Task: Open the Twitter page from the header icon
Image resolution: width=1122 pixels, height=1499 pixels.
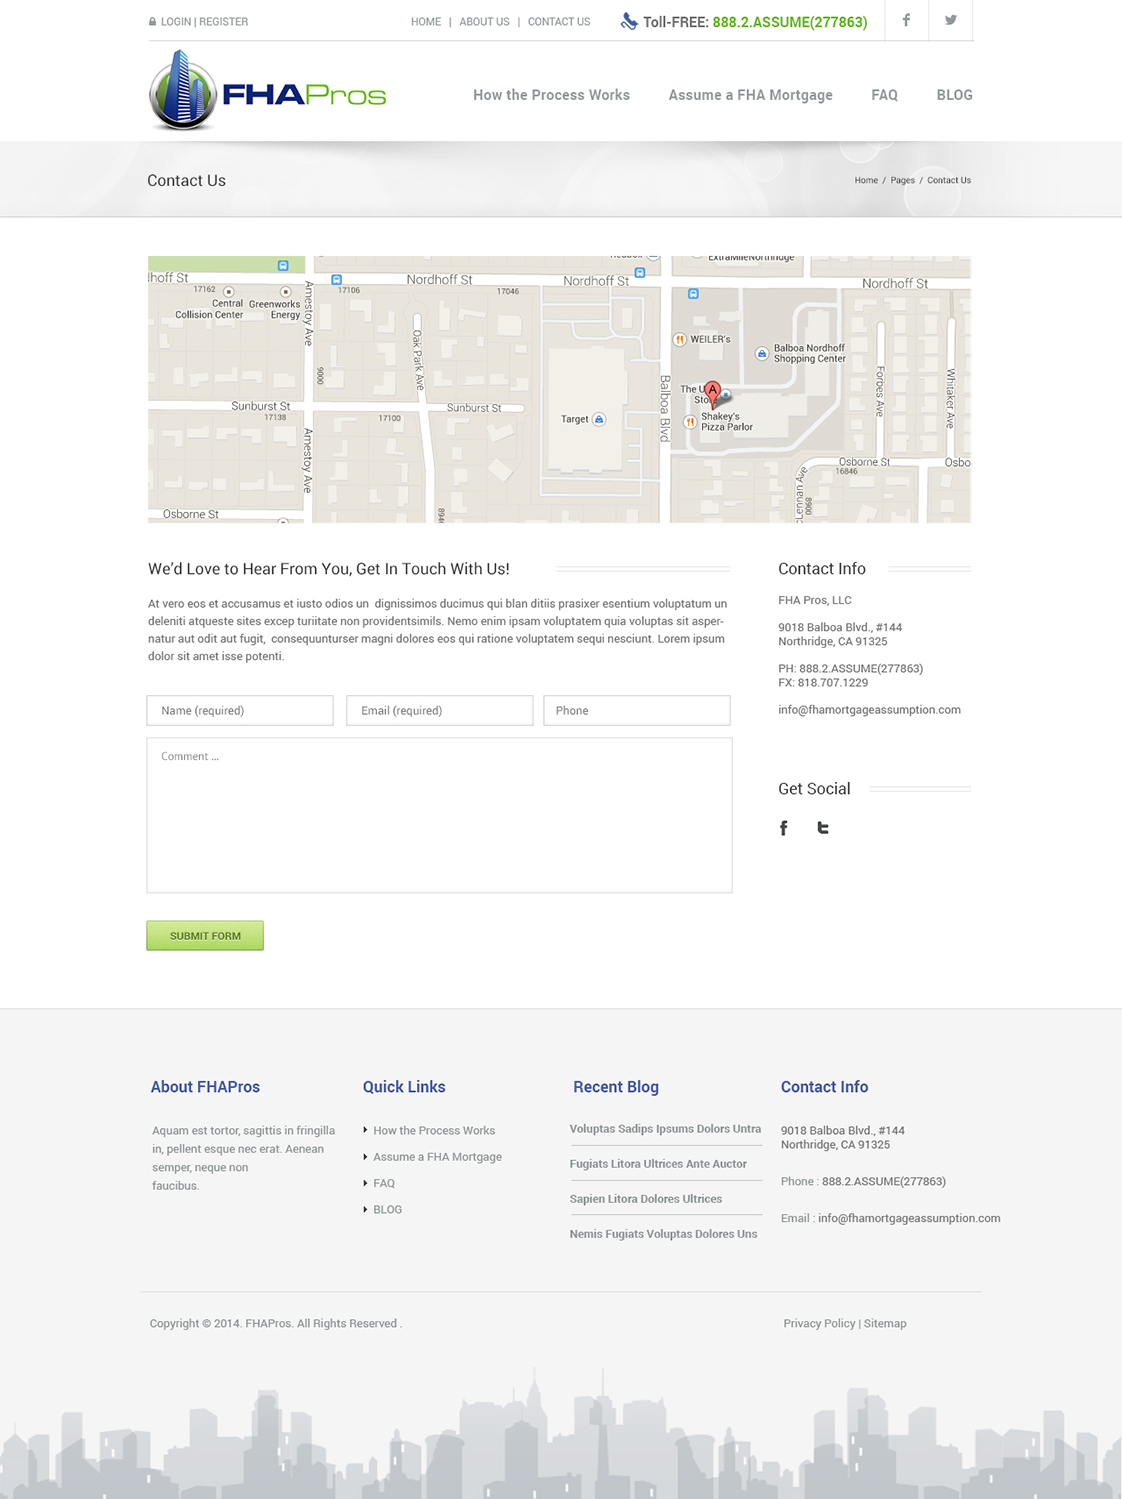Action: tap(952, 20)
